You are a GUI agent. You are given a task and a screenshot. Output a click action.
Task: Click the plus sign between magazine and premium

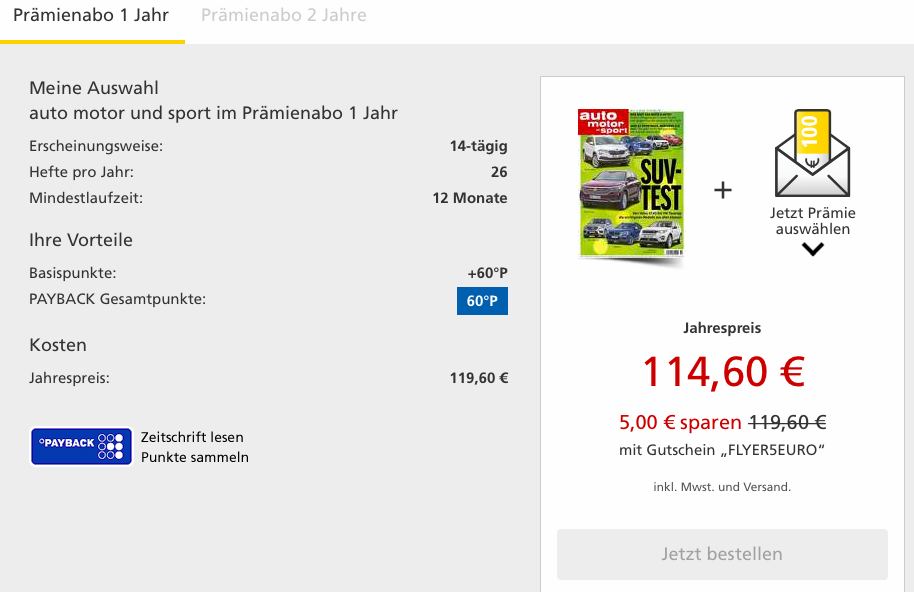point(723,190)
